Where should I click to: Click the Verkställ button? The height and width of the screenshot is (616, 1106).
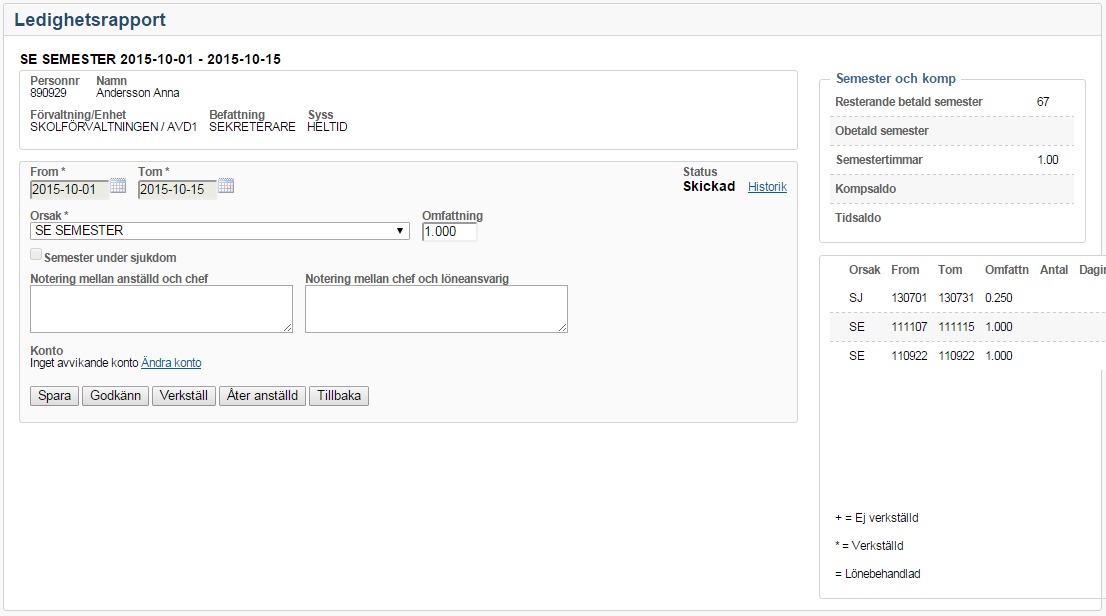pyautogui.click(x=184, y=396)
